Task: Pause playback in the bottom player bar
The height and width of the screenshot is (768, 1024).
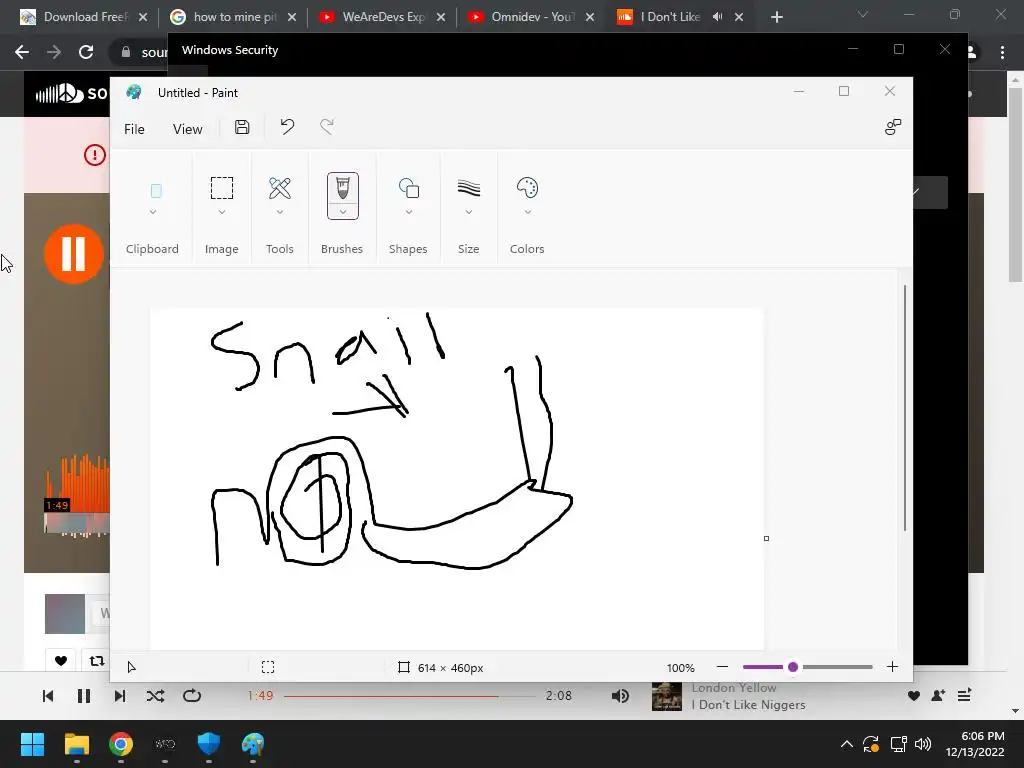Action: (84, 696)
